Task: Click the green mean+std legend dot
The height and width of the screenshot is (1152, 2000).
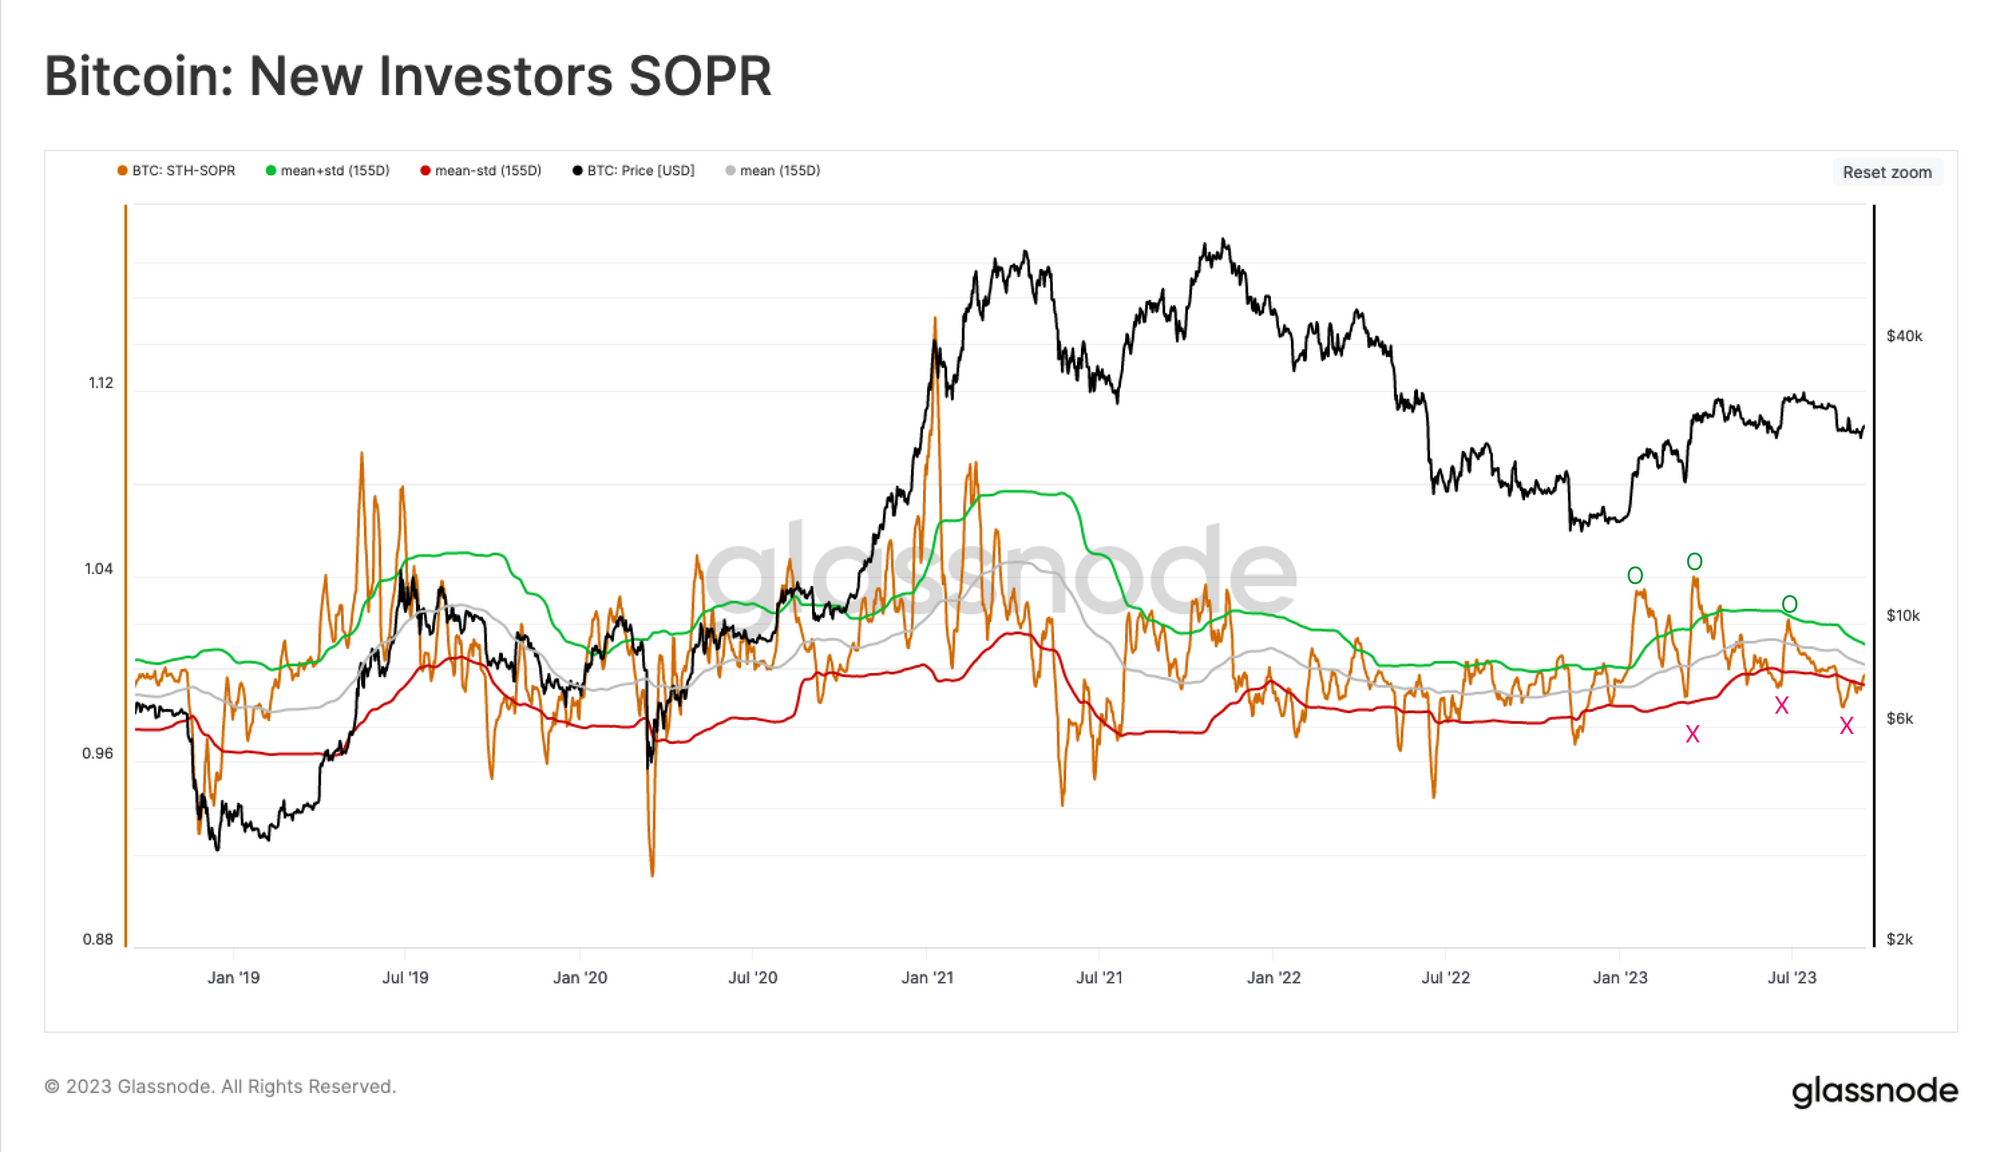Action: 271,171
